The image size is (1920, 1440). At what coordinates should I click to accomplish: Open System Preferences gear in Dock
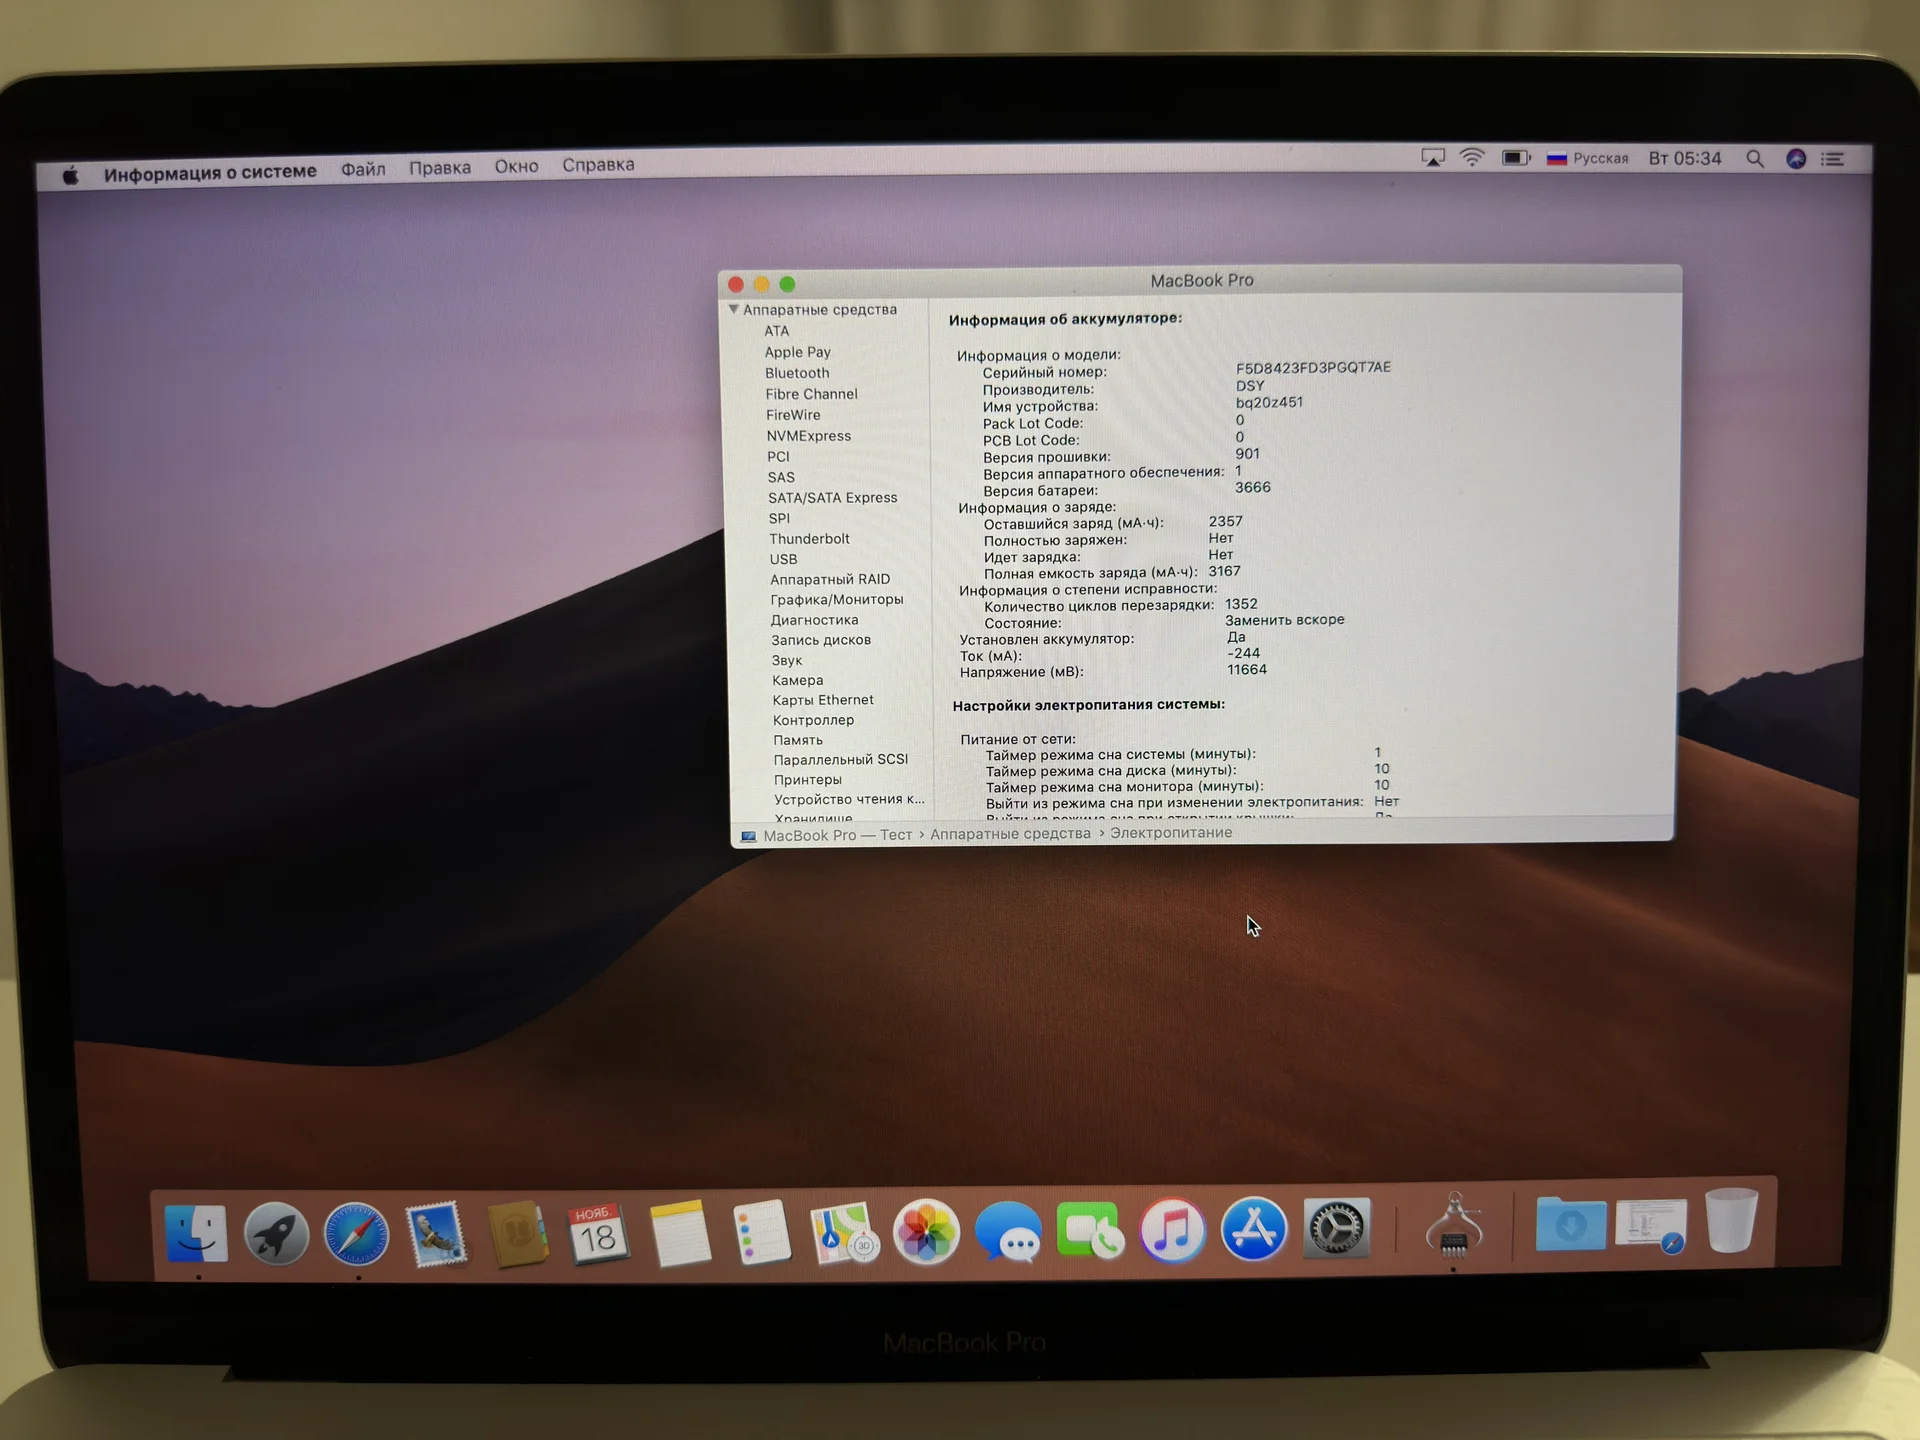click(1336, 1228)
